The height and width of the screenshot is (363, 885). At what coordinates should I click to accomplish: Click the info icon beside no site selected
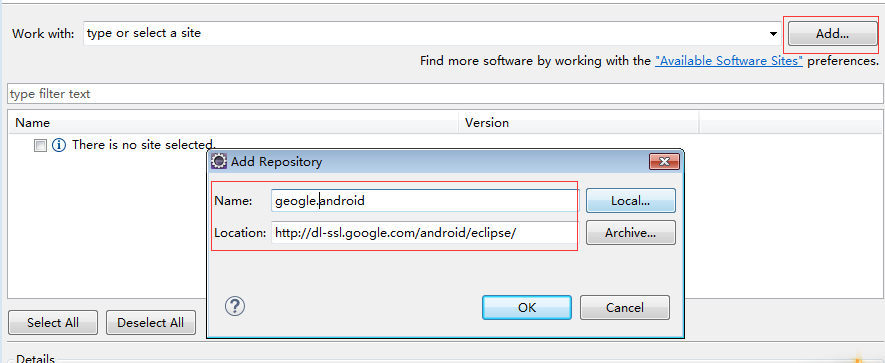pyautogui.click(x=59, y=146)
